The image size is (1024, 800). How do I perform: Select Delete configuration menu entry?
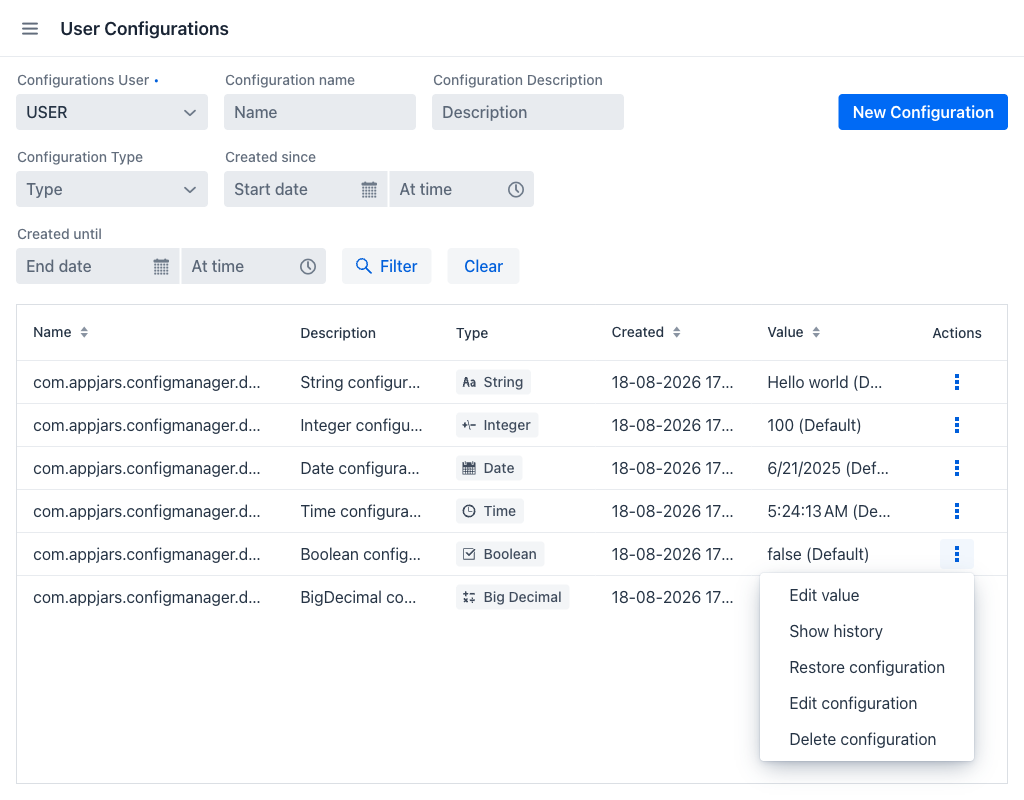(867, 739)
